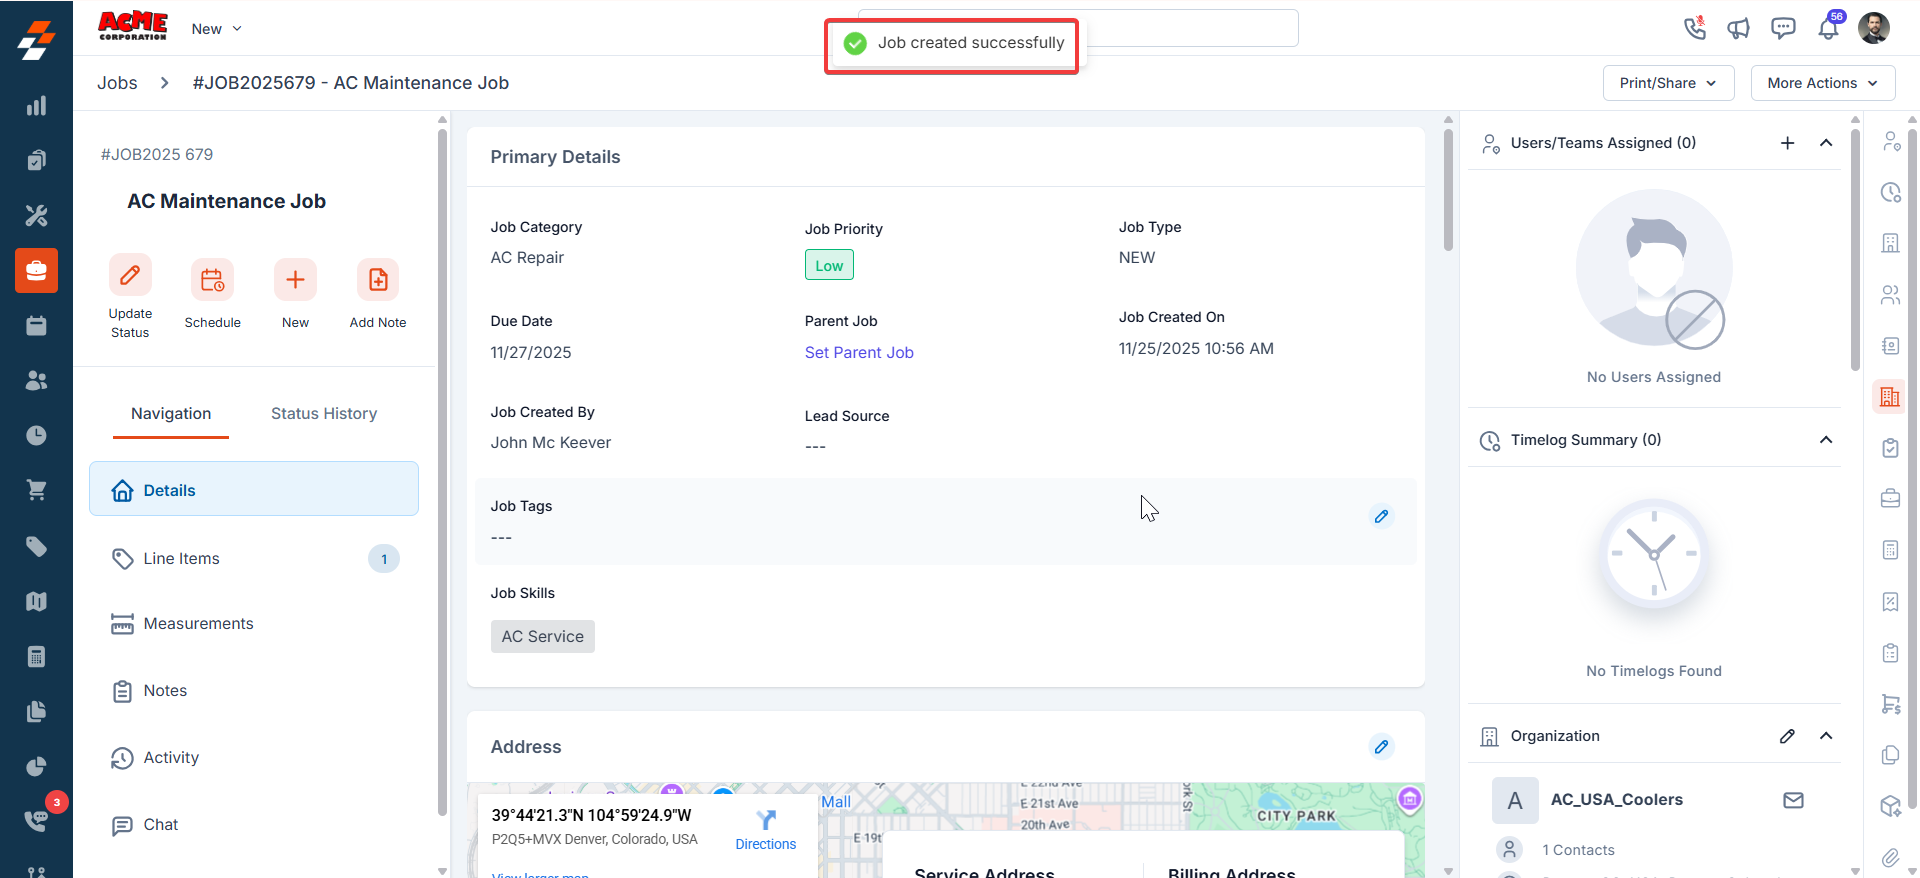Click the price tag icon in left sidebar
Screen dimensions: 1920x878
pos(36,546)
